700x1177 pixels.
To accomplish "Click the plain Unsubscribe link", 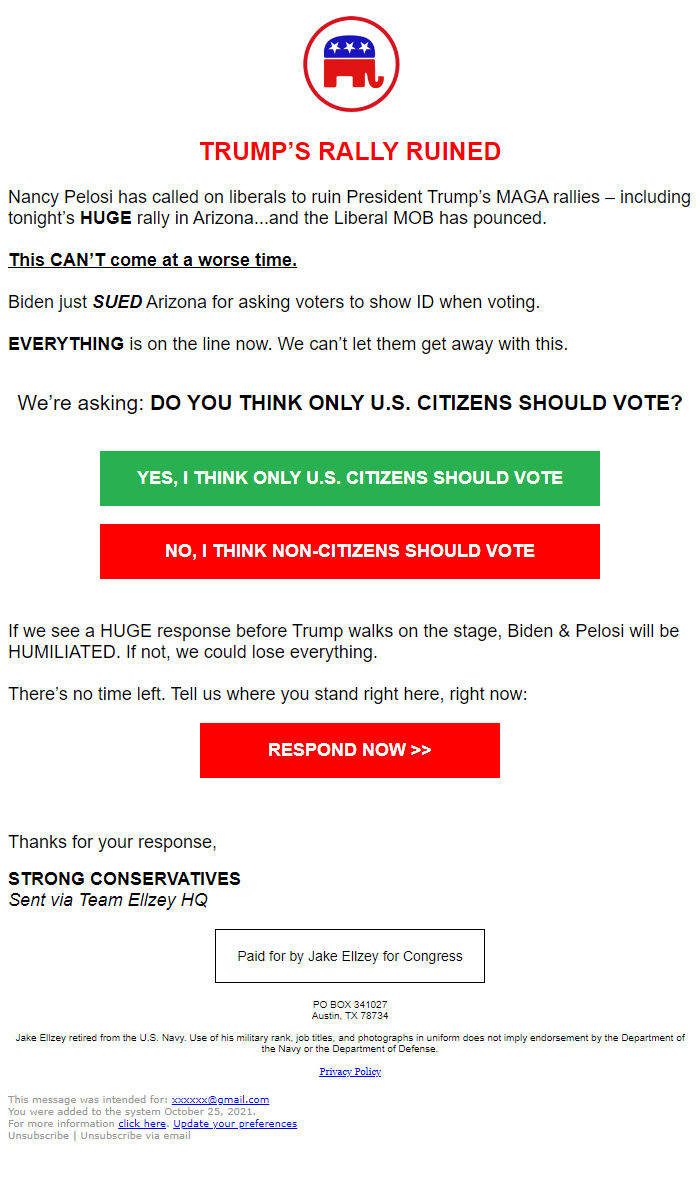I will (x=38, y=1136).
